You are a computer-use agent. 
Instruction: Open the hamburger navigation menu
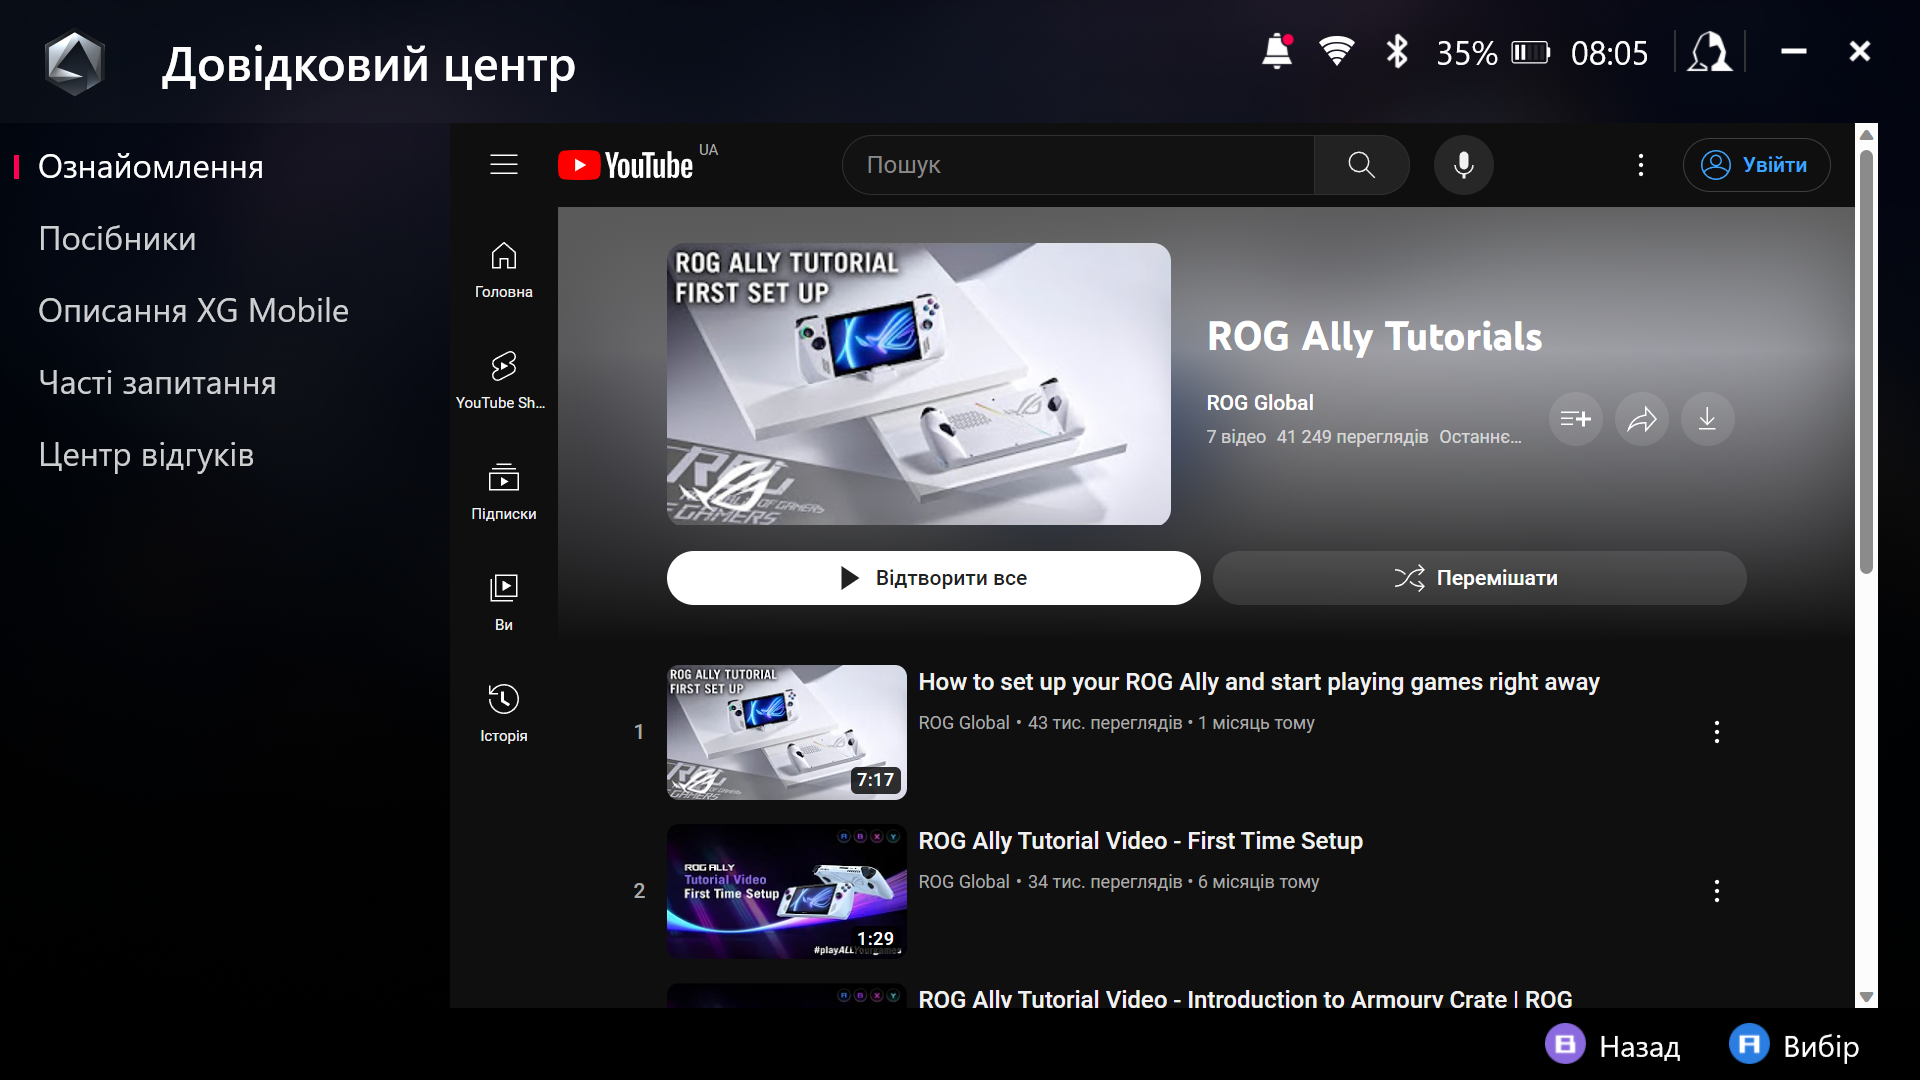coord(504,164)
